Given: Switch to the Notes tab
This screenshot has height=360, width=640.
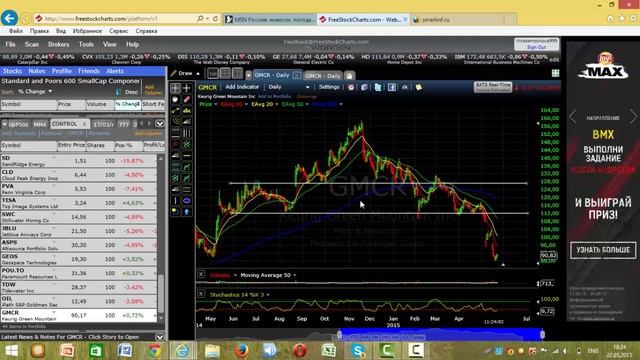Looking at the screenshot, I should (x=37, y=71).
